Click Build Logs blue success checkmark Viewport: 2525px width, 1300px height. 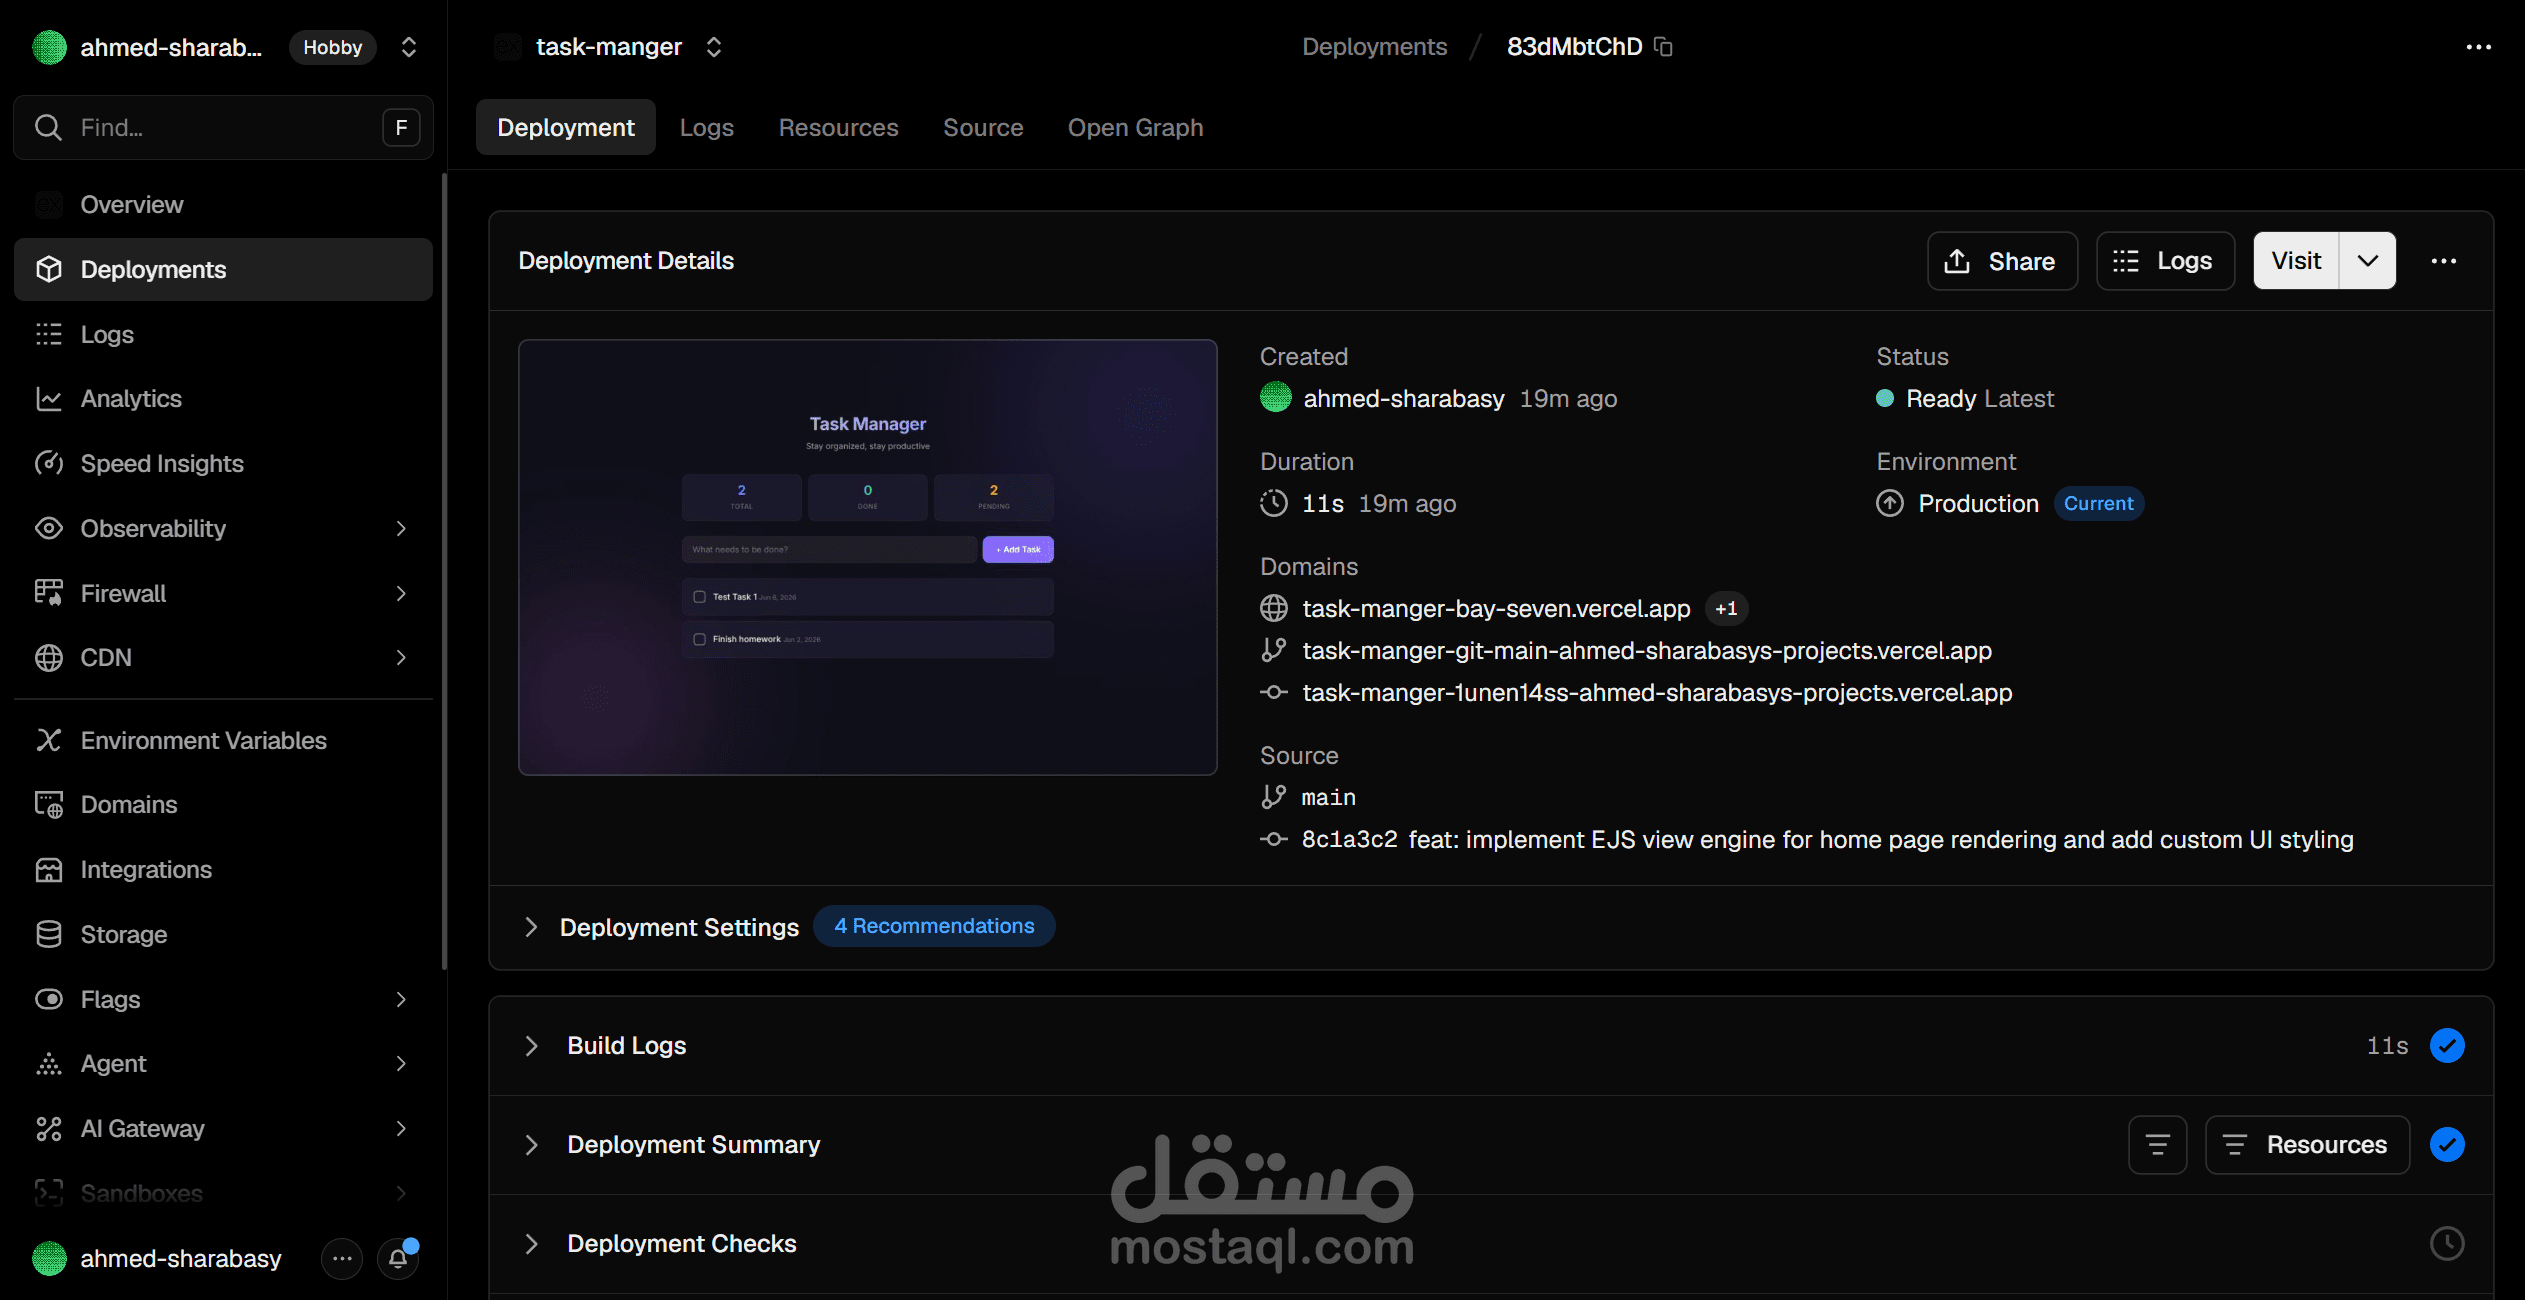[x=2447, y=1046]
